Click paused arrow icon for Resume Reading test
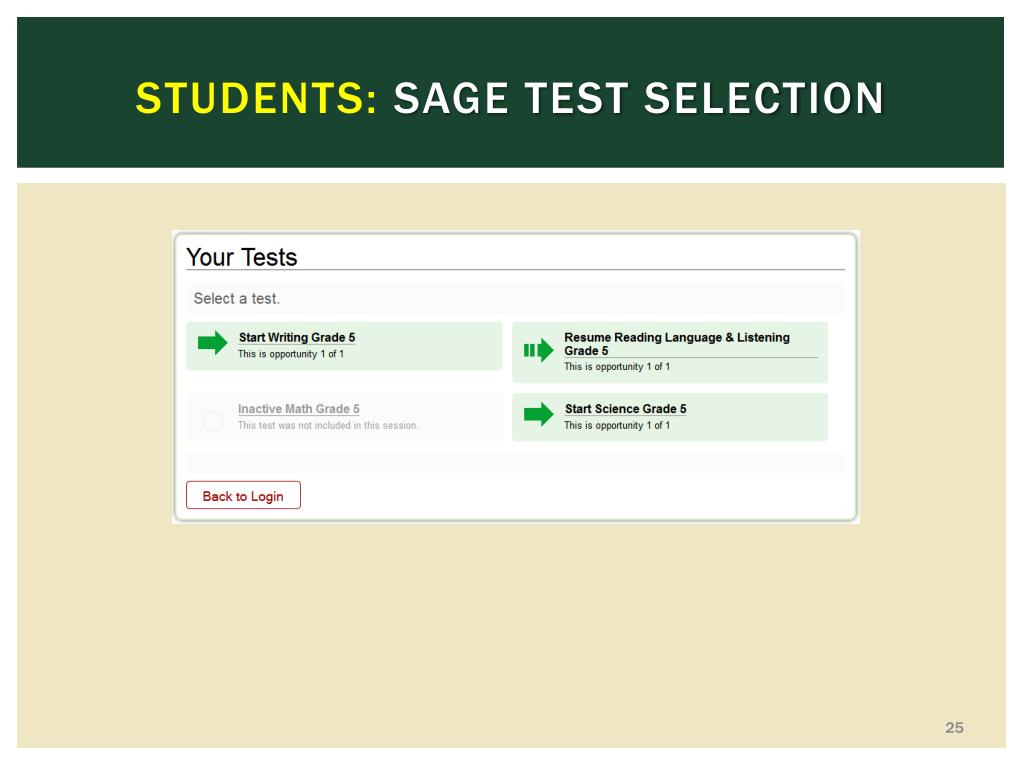This screenshot has height=768, width=1024. [x=538, y=351]
